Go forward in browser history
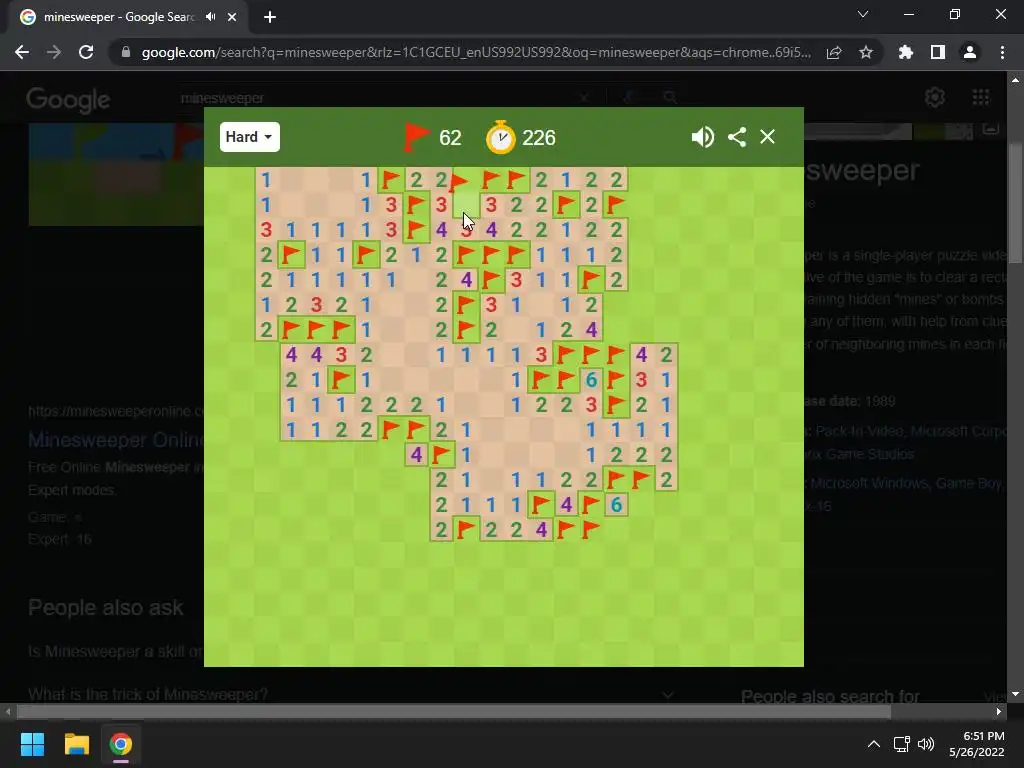The image size is (1024, 768). [x=54, y=52]
